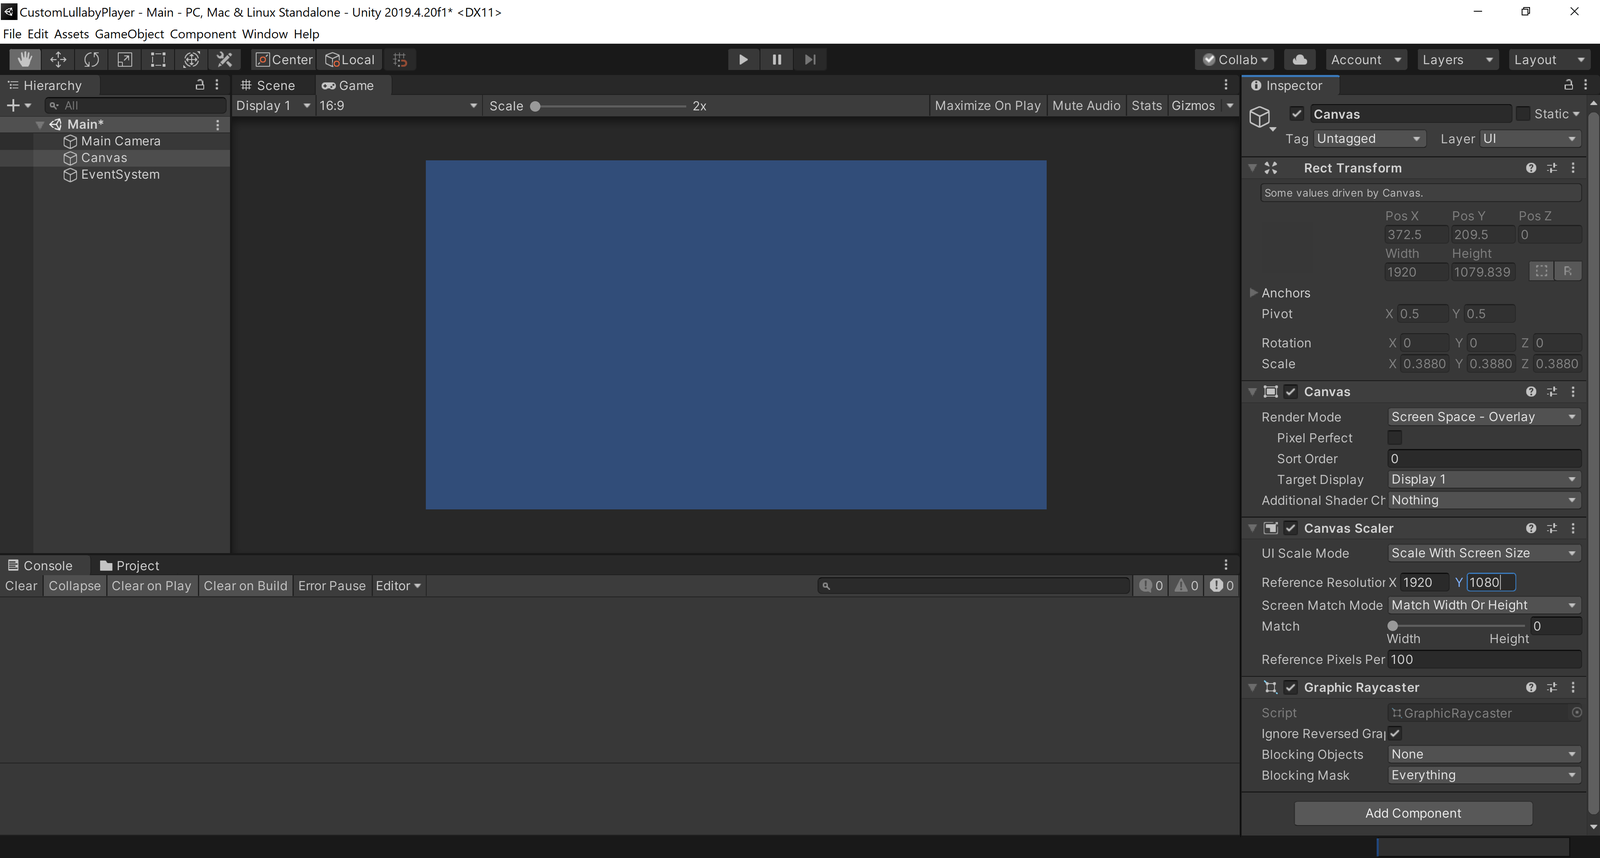Viewport: 1600px width, 858px height.
Task: Select the Rect Transform tool
Action: 158,60
